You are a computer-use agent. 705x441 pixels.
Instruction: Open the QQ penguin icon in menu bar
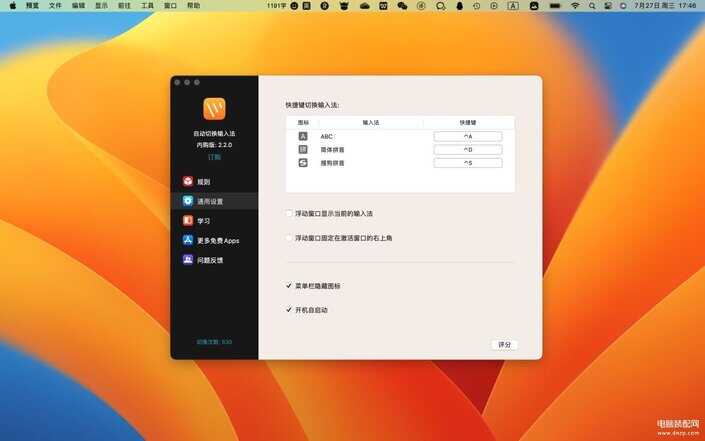coord(460,6)
